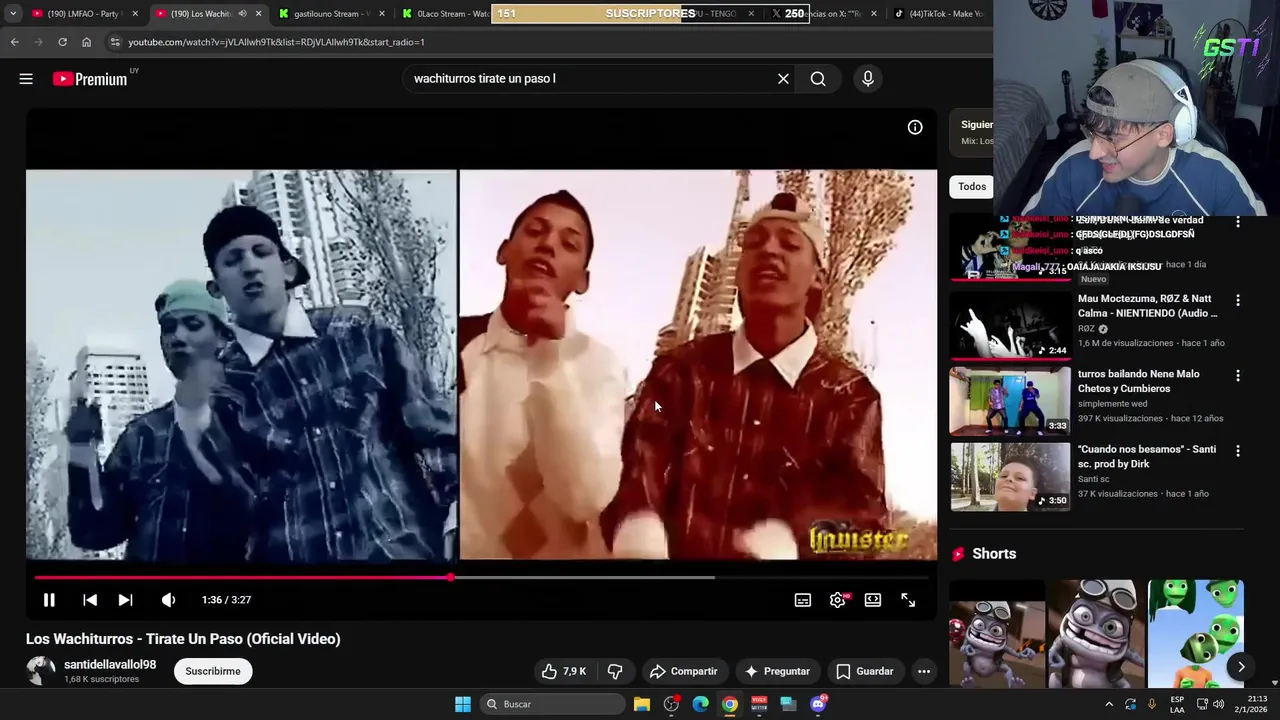Open options menu for Cuando nos besamos video
The image size is (1280, 720).
[1238, 451]
